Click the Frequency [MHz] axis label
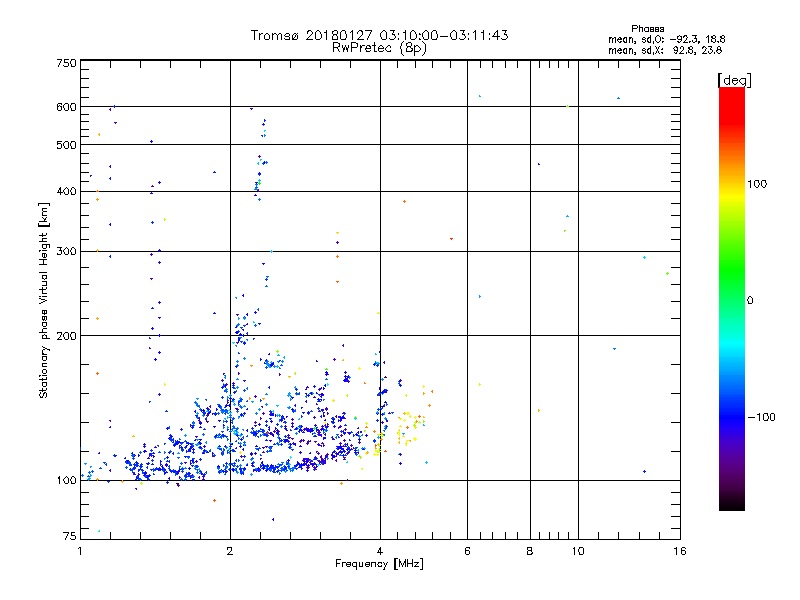Viewport: 800px width, 600px height. click(x=379, y=564)
